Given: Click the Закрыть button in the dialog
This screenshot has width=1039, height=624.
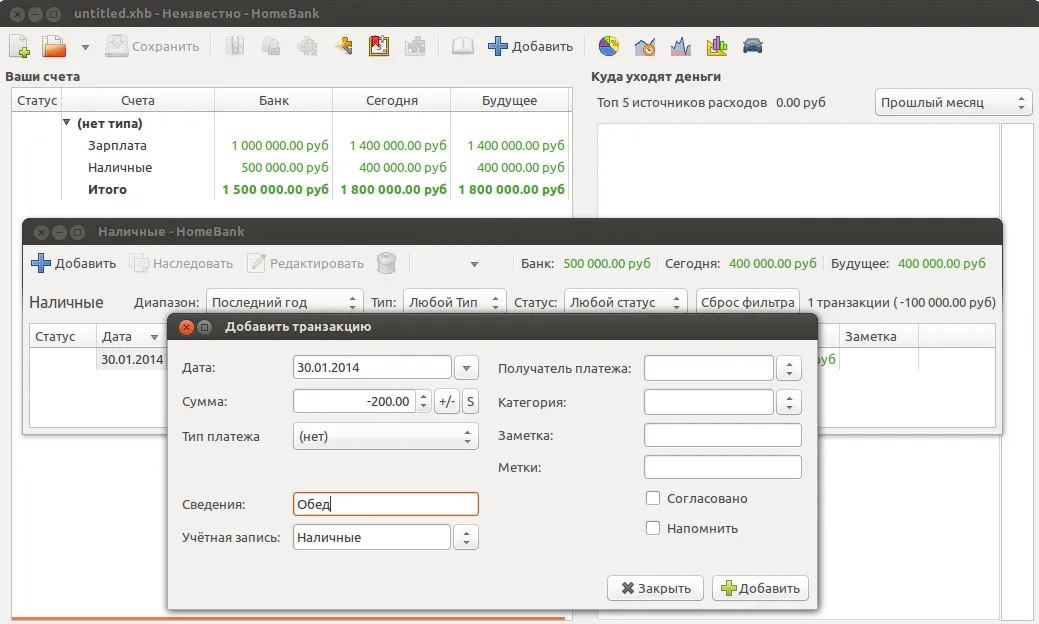Looking at the screenshot, I should click(655, 588).
